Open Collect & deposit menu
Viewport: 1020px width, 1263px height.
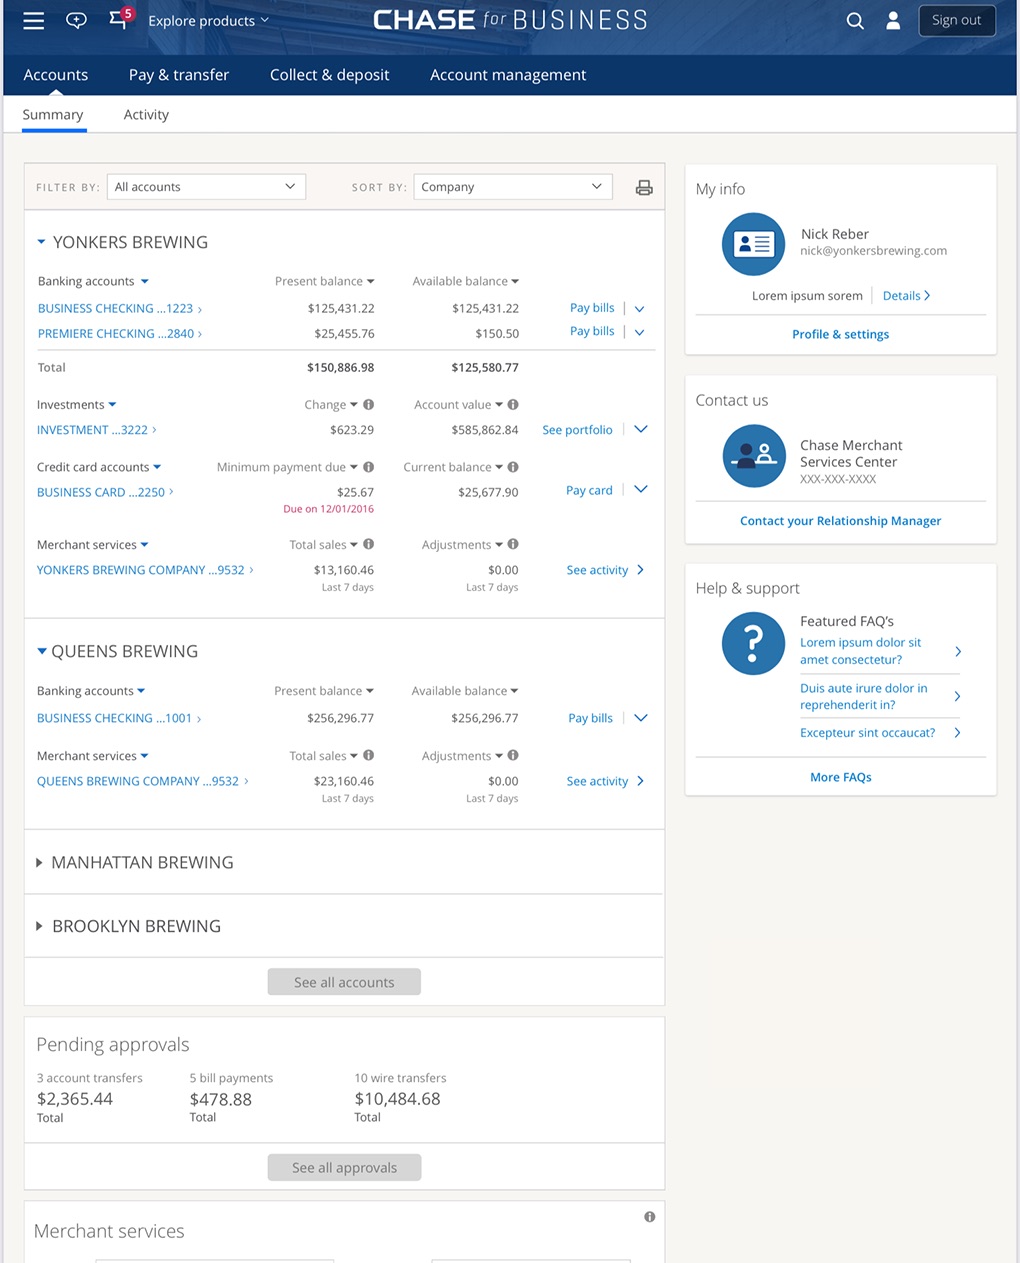click(x=329, y=75)
